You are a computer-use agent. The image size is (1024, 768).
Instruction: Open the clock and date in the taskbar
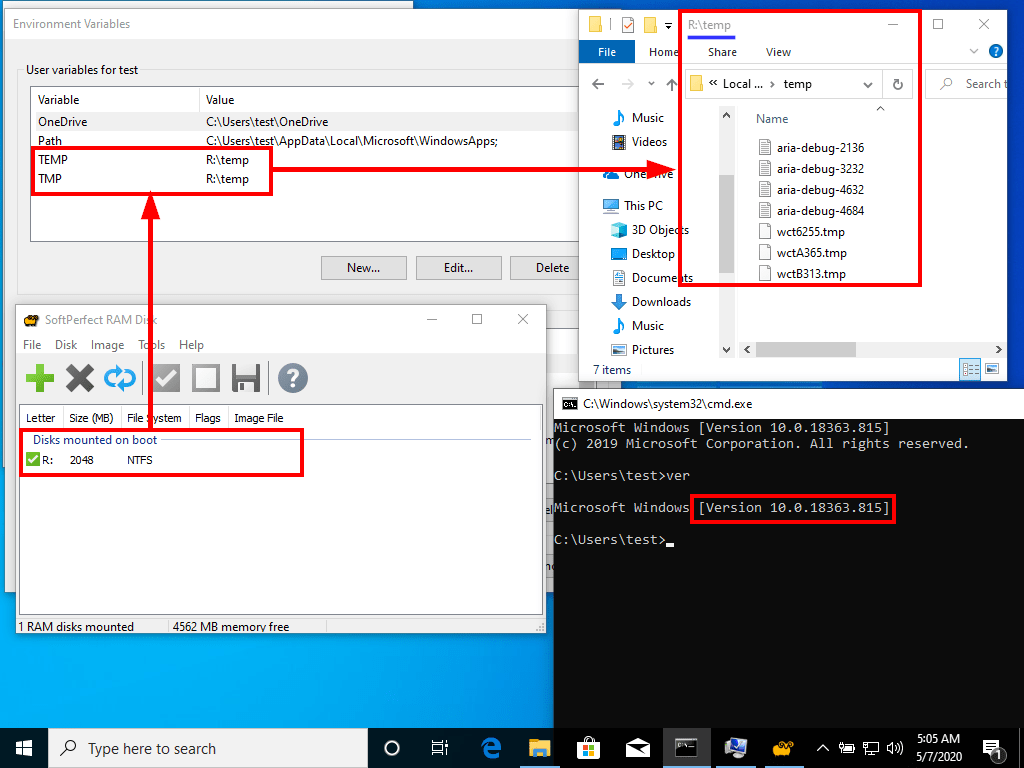pos(938,748)
